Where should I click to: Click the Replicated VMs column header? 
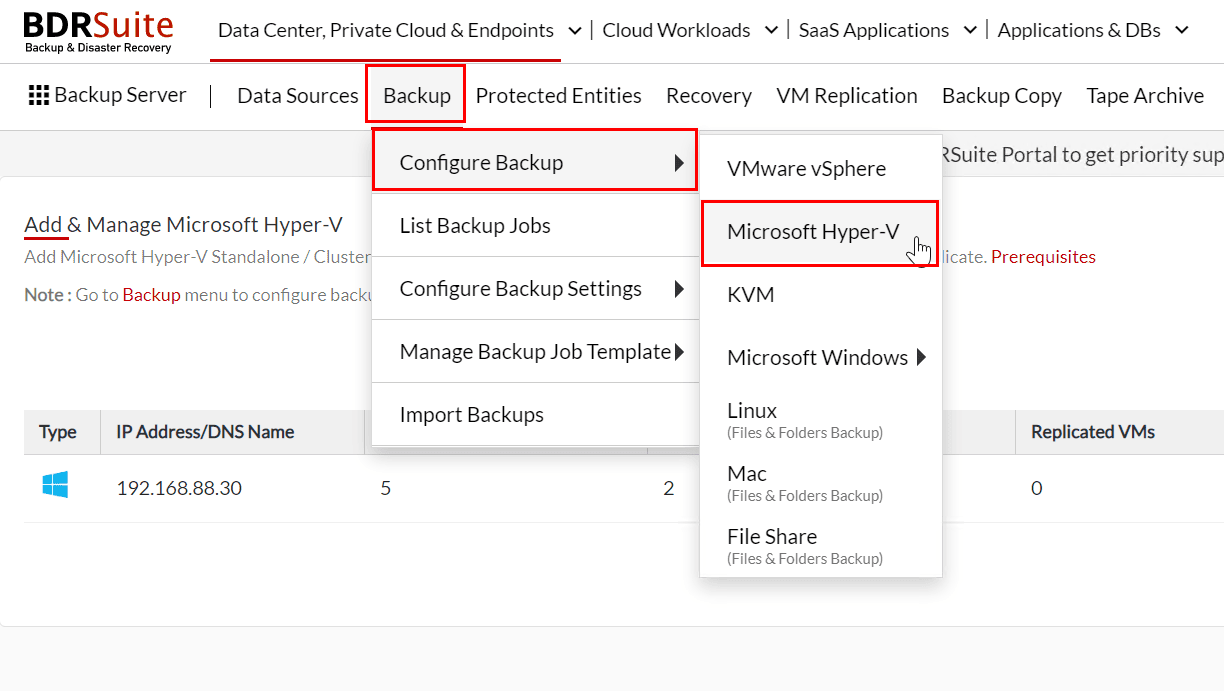(1093, 432)
